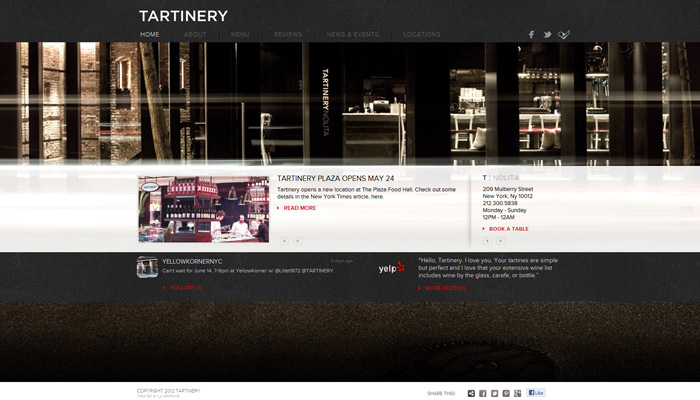The image size is (700, 400).
Task: Share the page on Pinterest via the footer icon
Action: coord(506,393)
